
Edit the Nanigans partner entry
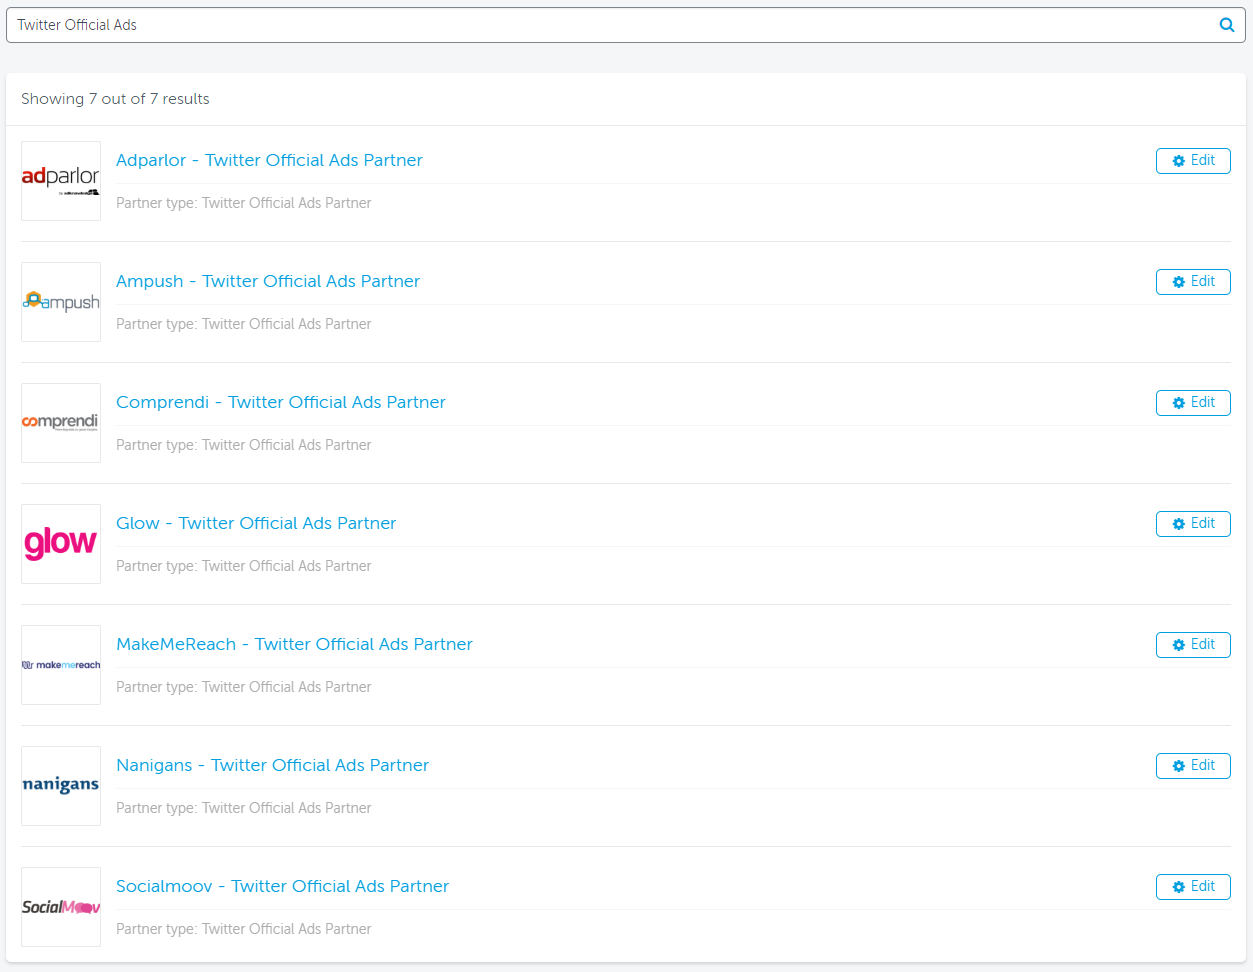pos(1193,766)
